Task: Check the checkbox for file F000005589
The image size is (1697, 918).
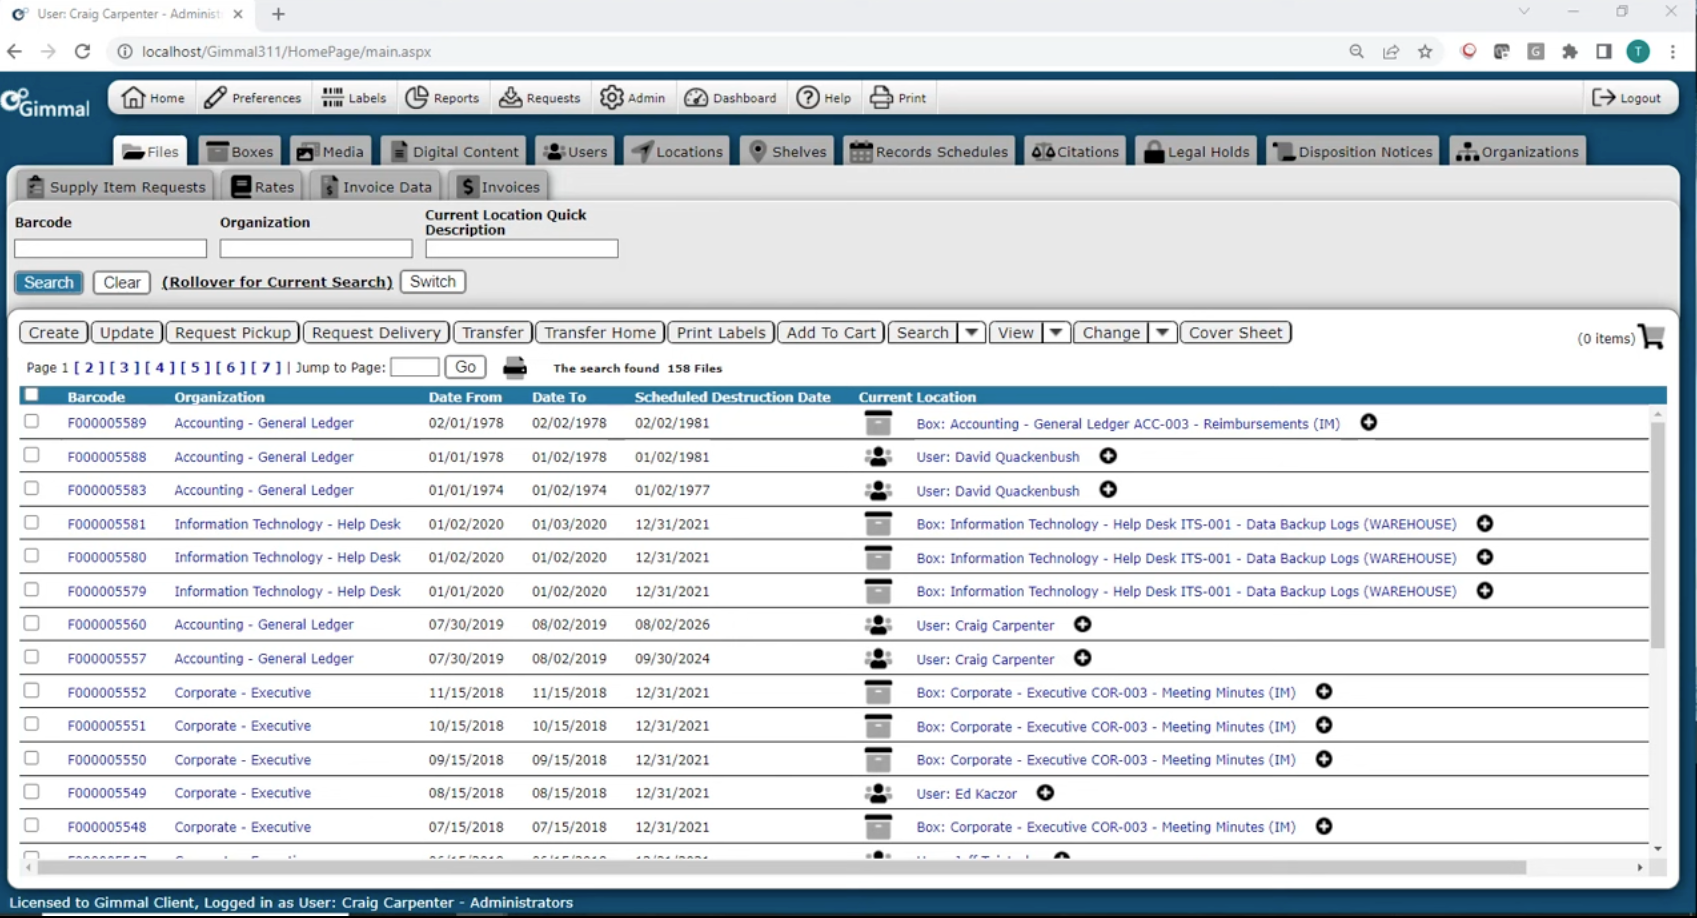Action: [31, 421]
